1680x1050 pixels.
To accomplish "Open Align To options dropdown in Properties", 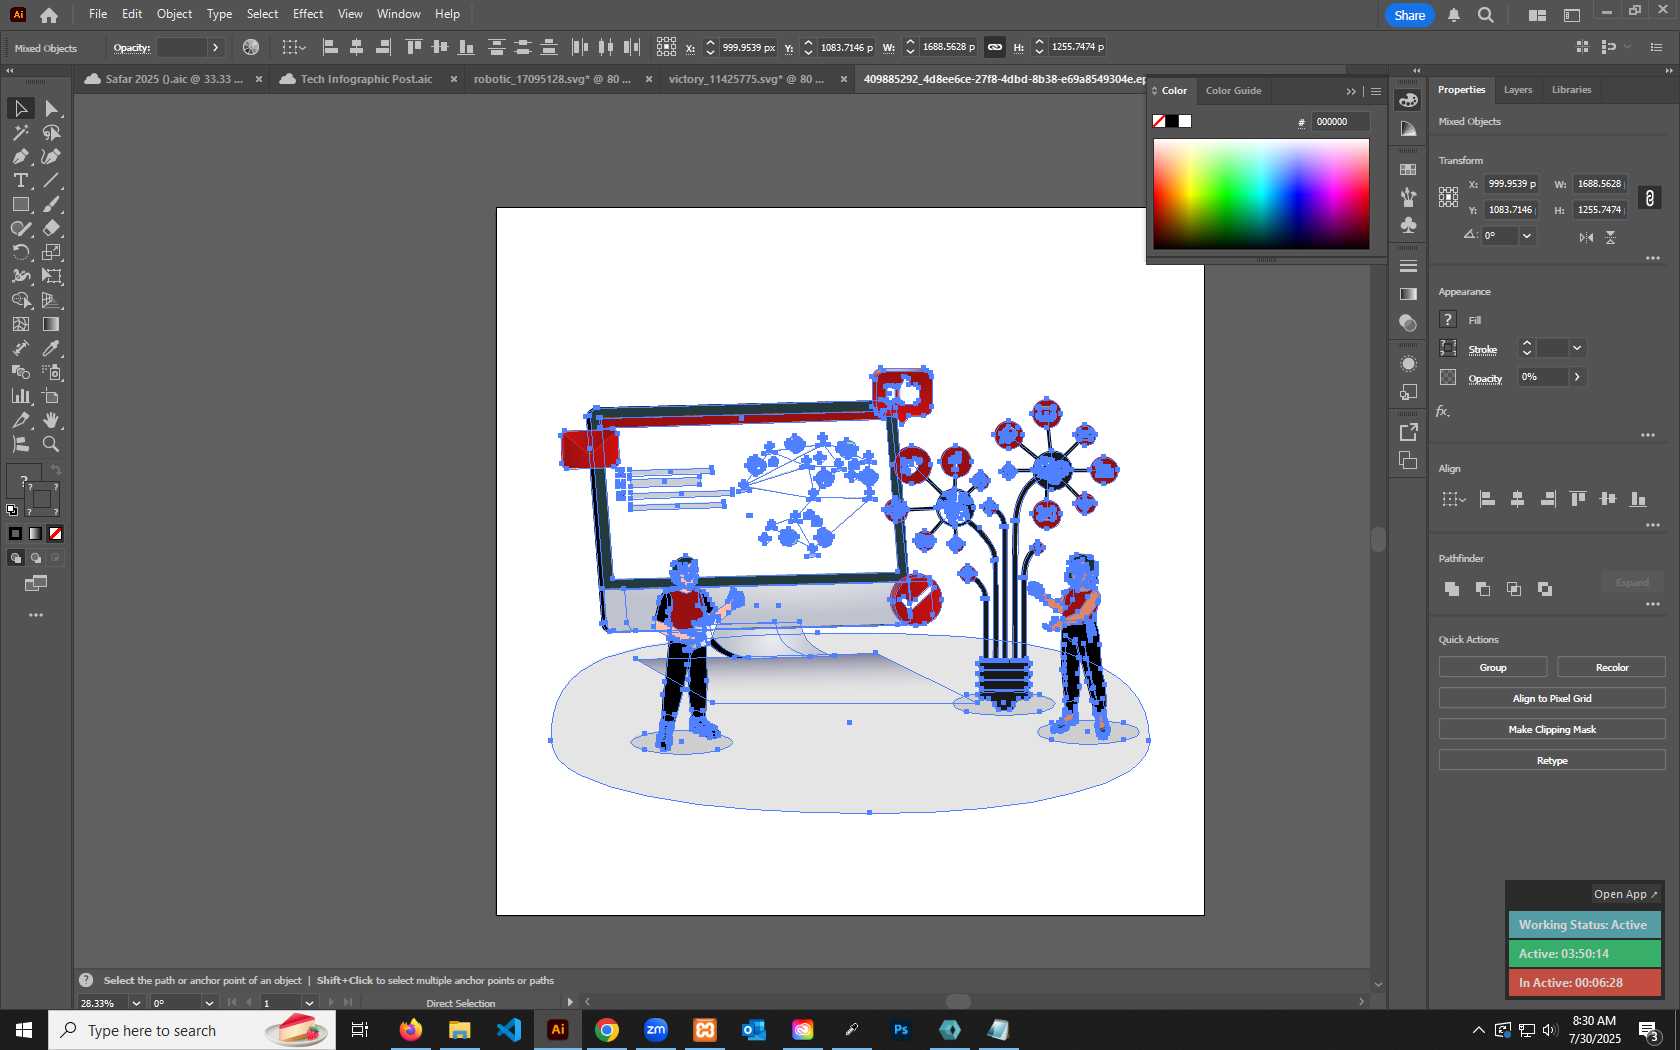I will [x=1453, y=498].
